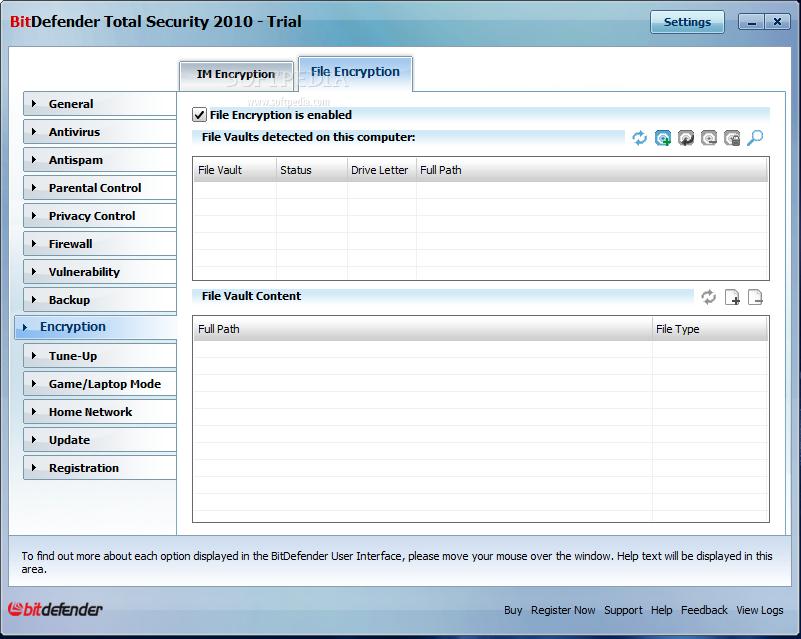
Task: Click the magnifier search vaults icon
Action: [755, 139]
